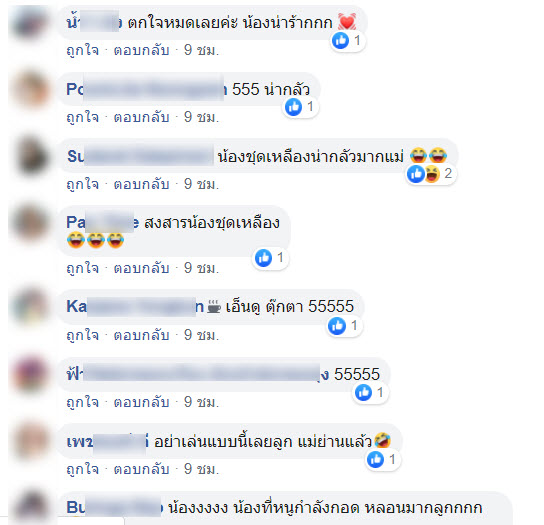
Task: Click the 9 ชม. timestamp under the first comment
Action: point(201,50)
